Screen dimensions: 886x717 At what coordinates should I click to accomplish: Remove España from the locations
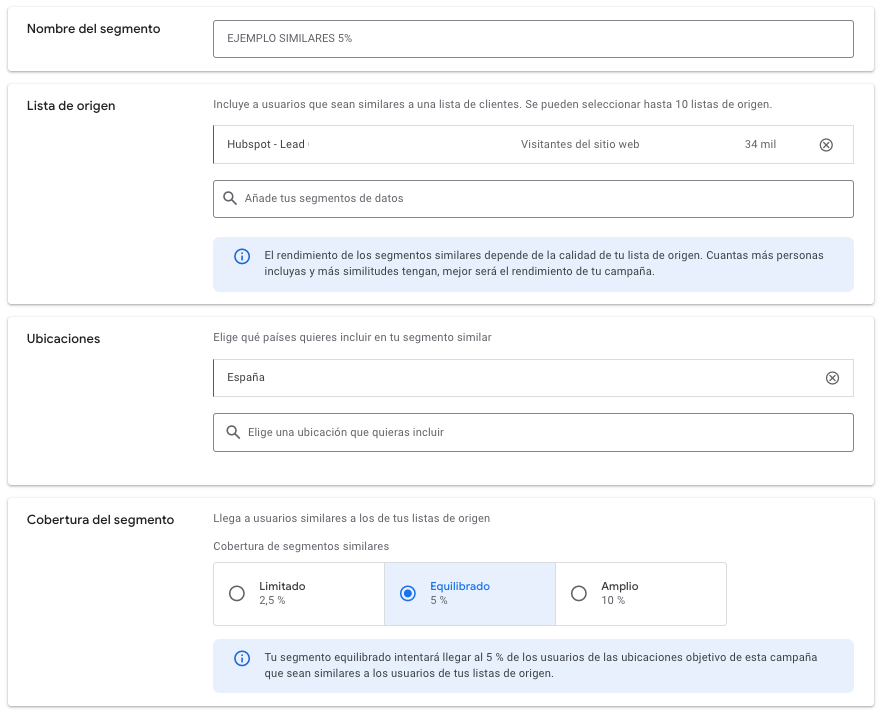(x=831, y=378)
